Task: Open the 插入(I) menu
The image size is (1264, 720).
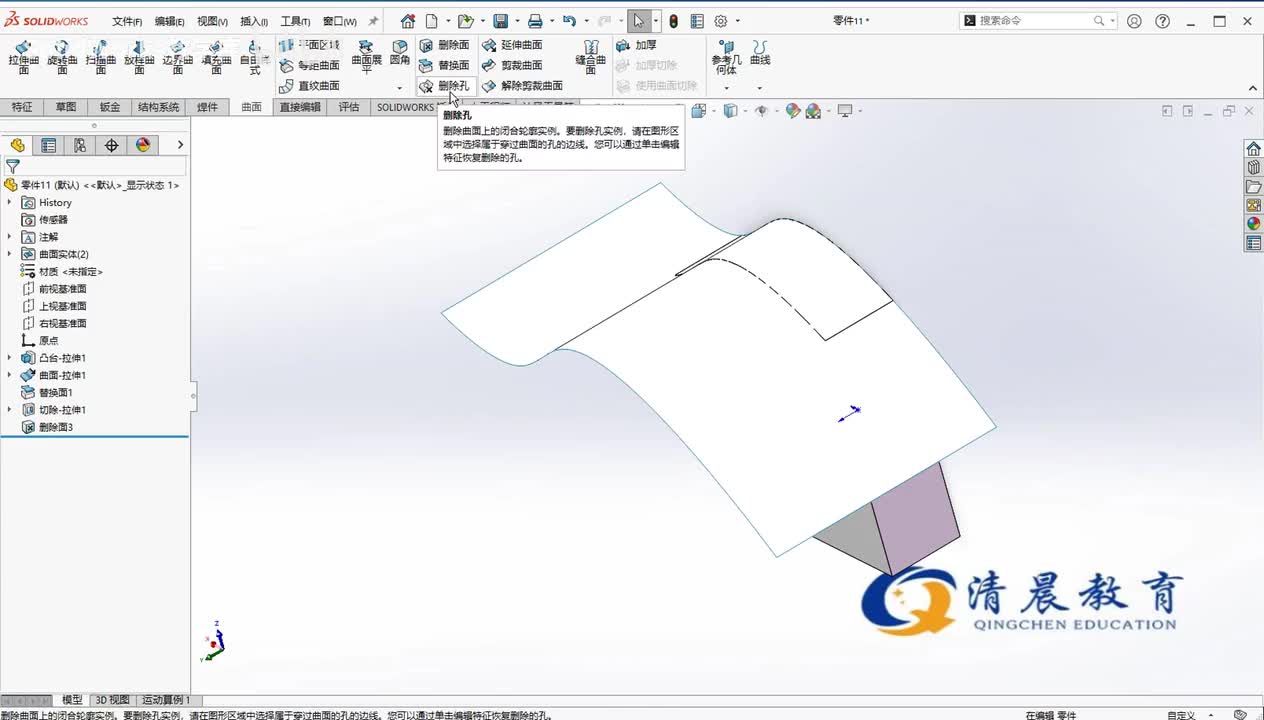Action: pyautogui.click(x=254, y=21)
